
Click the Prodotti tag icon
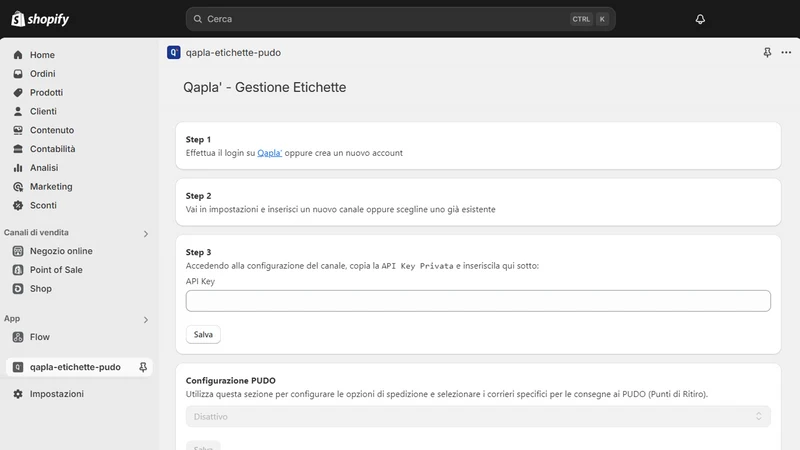[18, 92]
